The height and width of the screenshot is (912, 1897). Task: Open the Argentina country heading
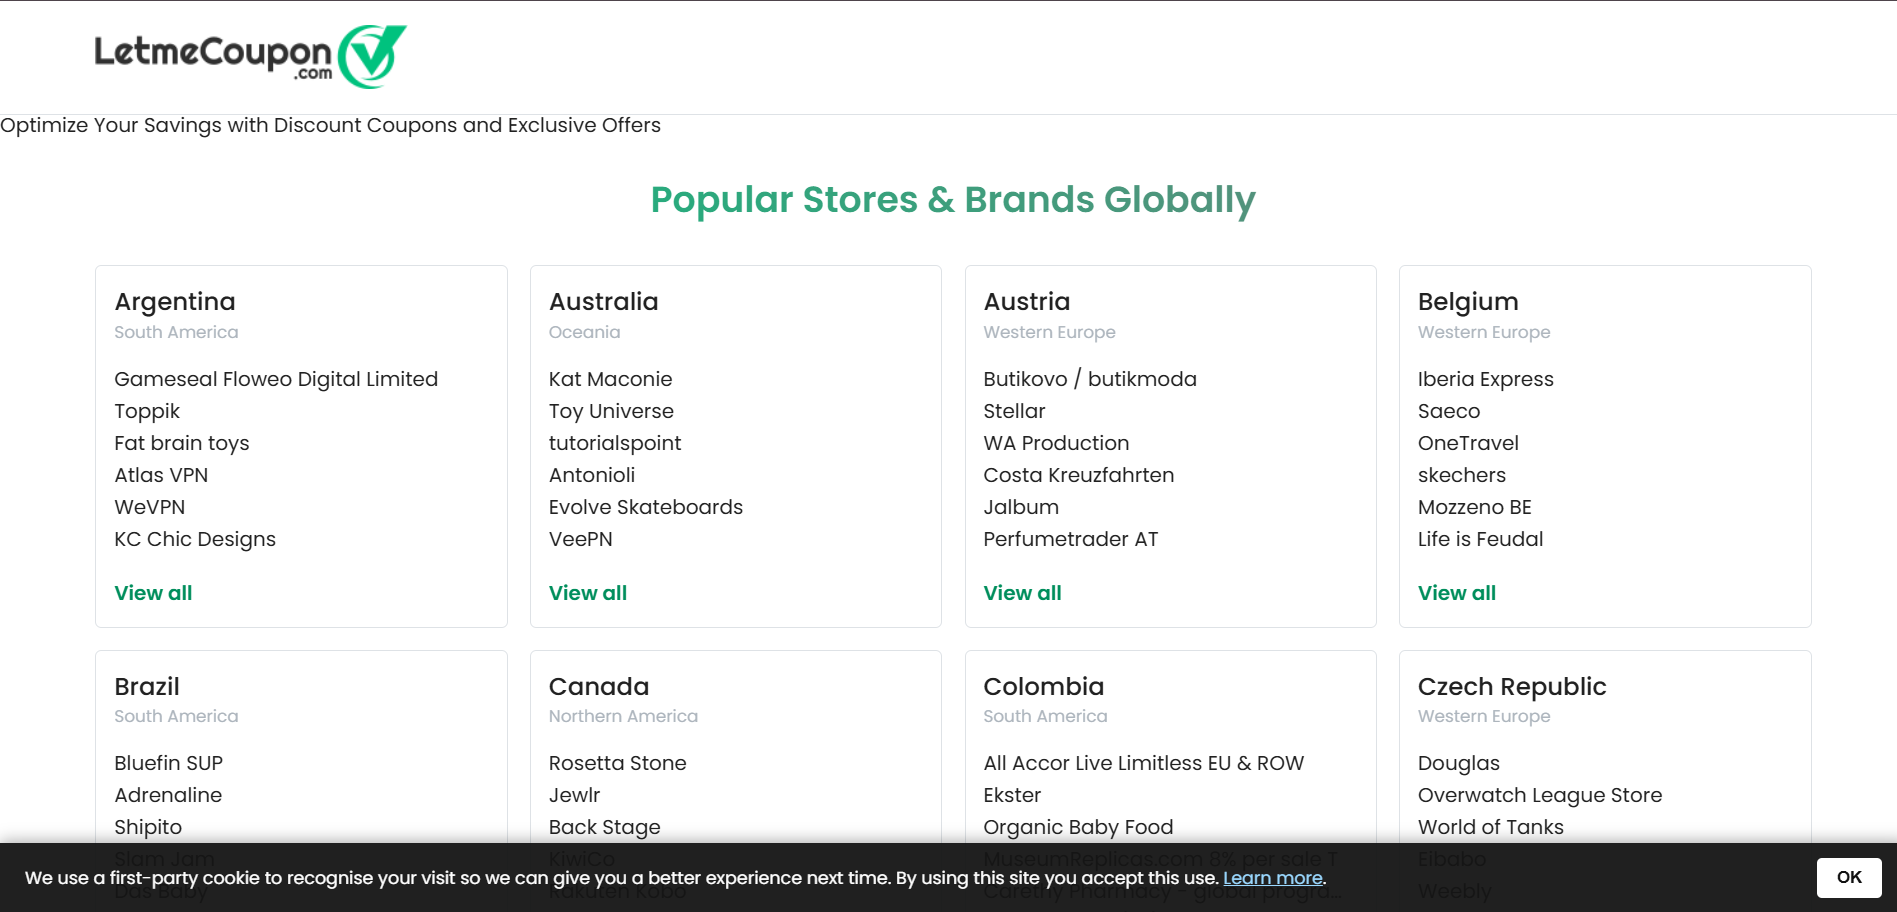(x=175, y=302)
